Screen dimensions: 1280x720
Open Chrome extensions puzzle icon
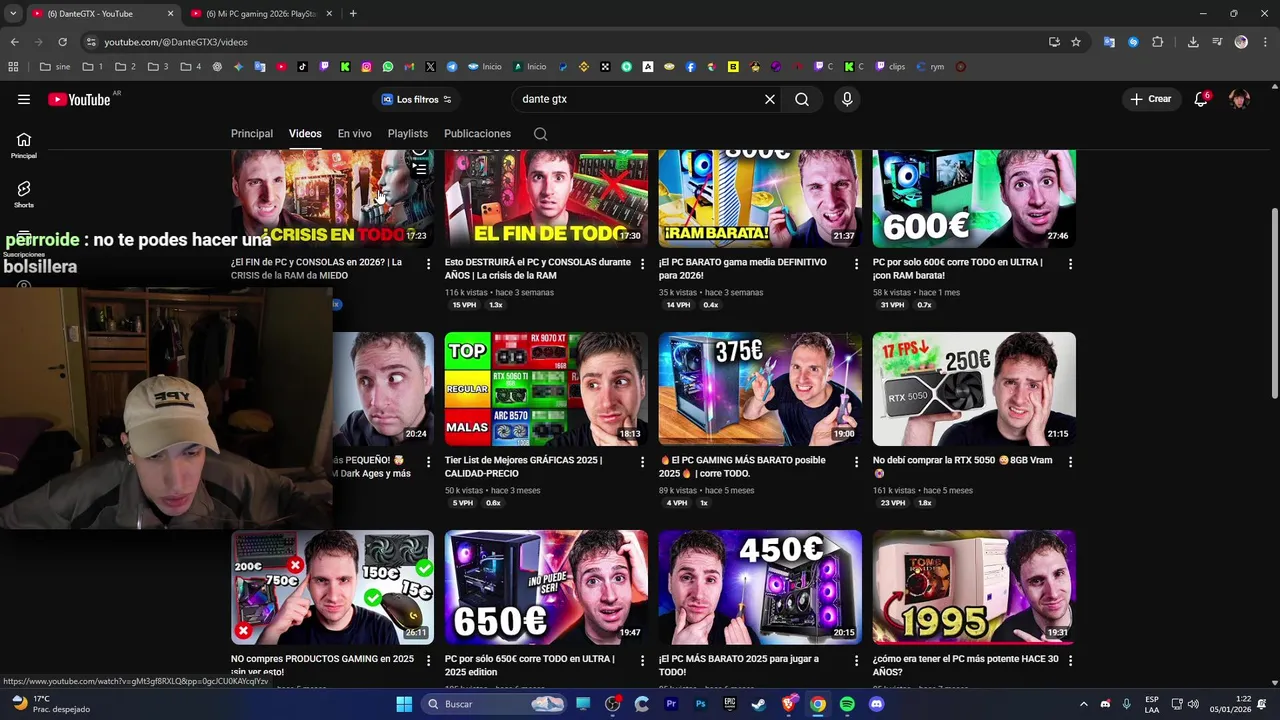click(x=1158, y=42)
